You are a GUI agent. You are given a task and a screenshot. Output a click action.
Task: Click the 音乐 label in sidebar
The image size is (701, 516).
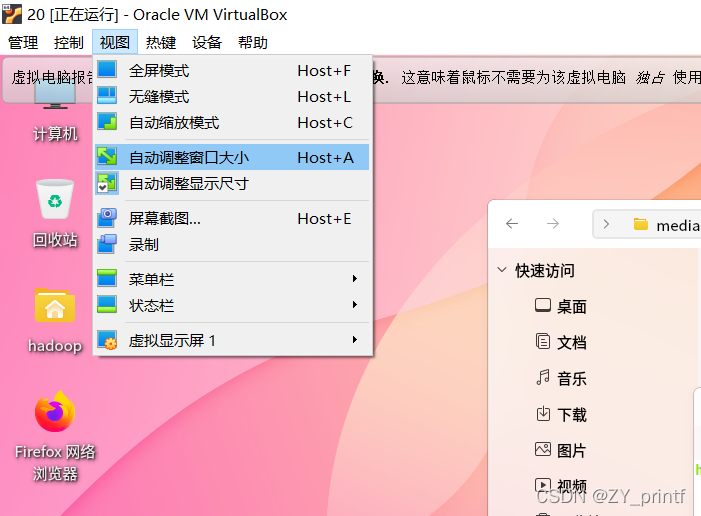click(x=572, y=379)
